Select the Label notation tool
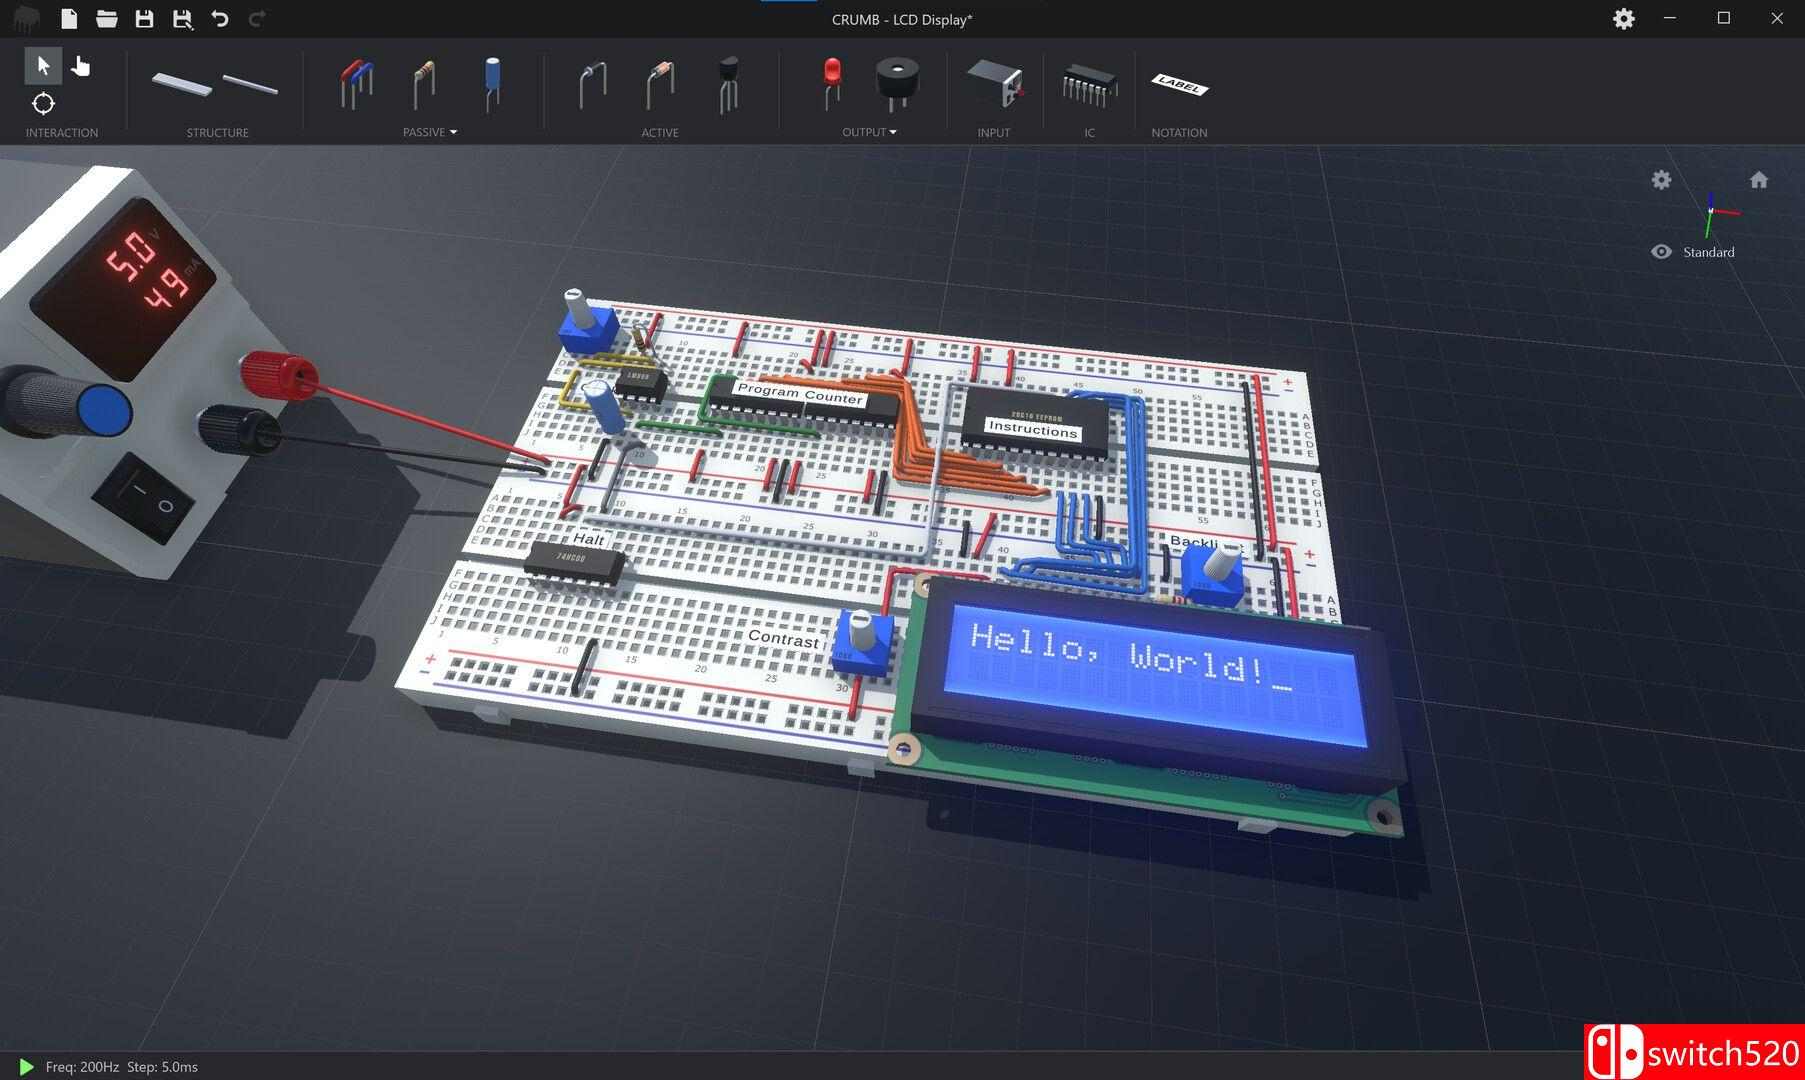Screen dimensions: 1805x1080 (x=1179, y=85)
